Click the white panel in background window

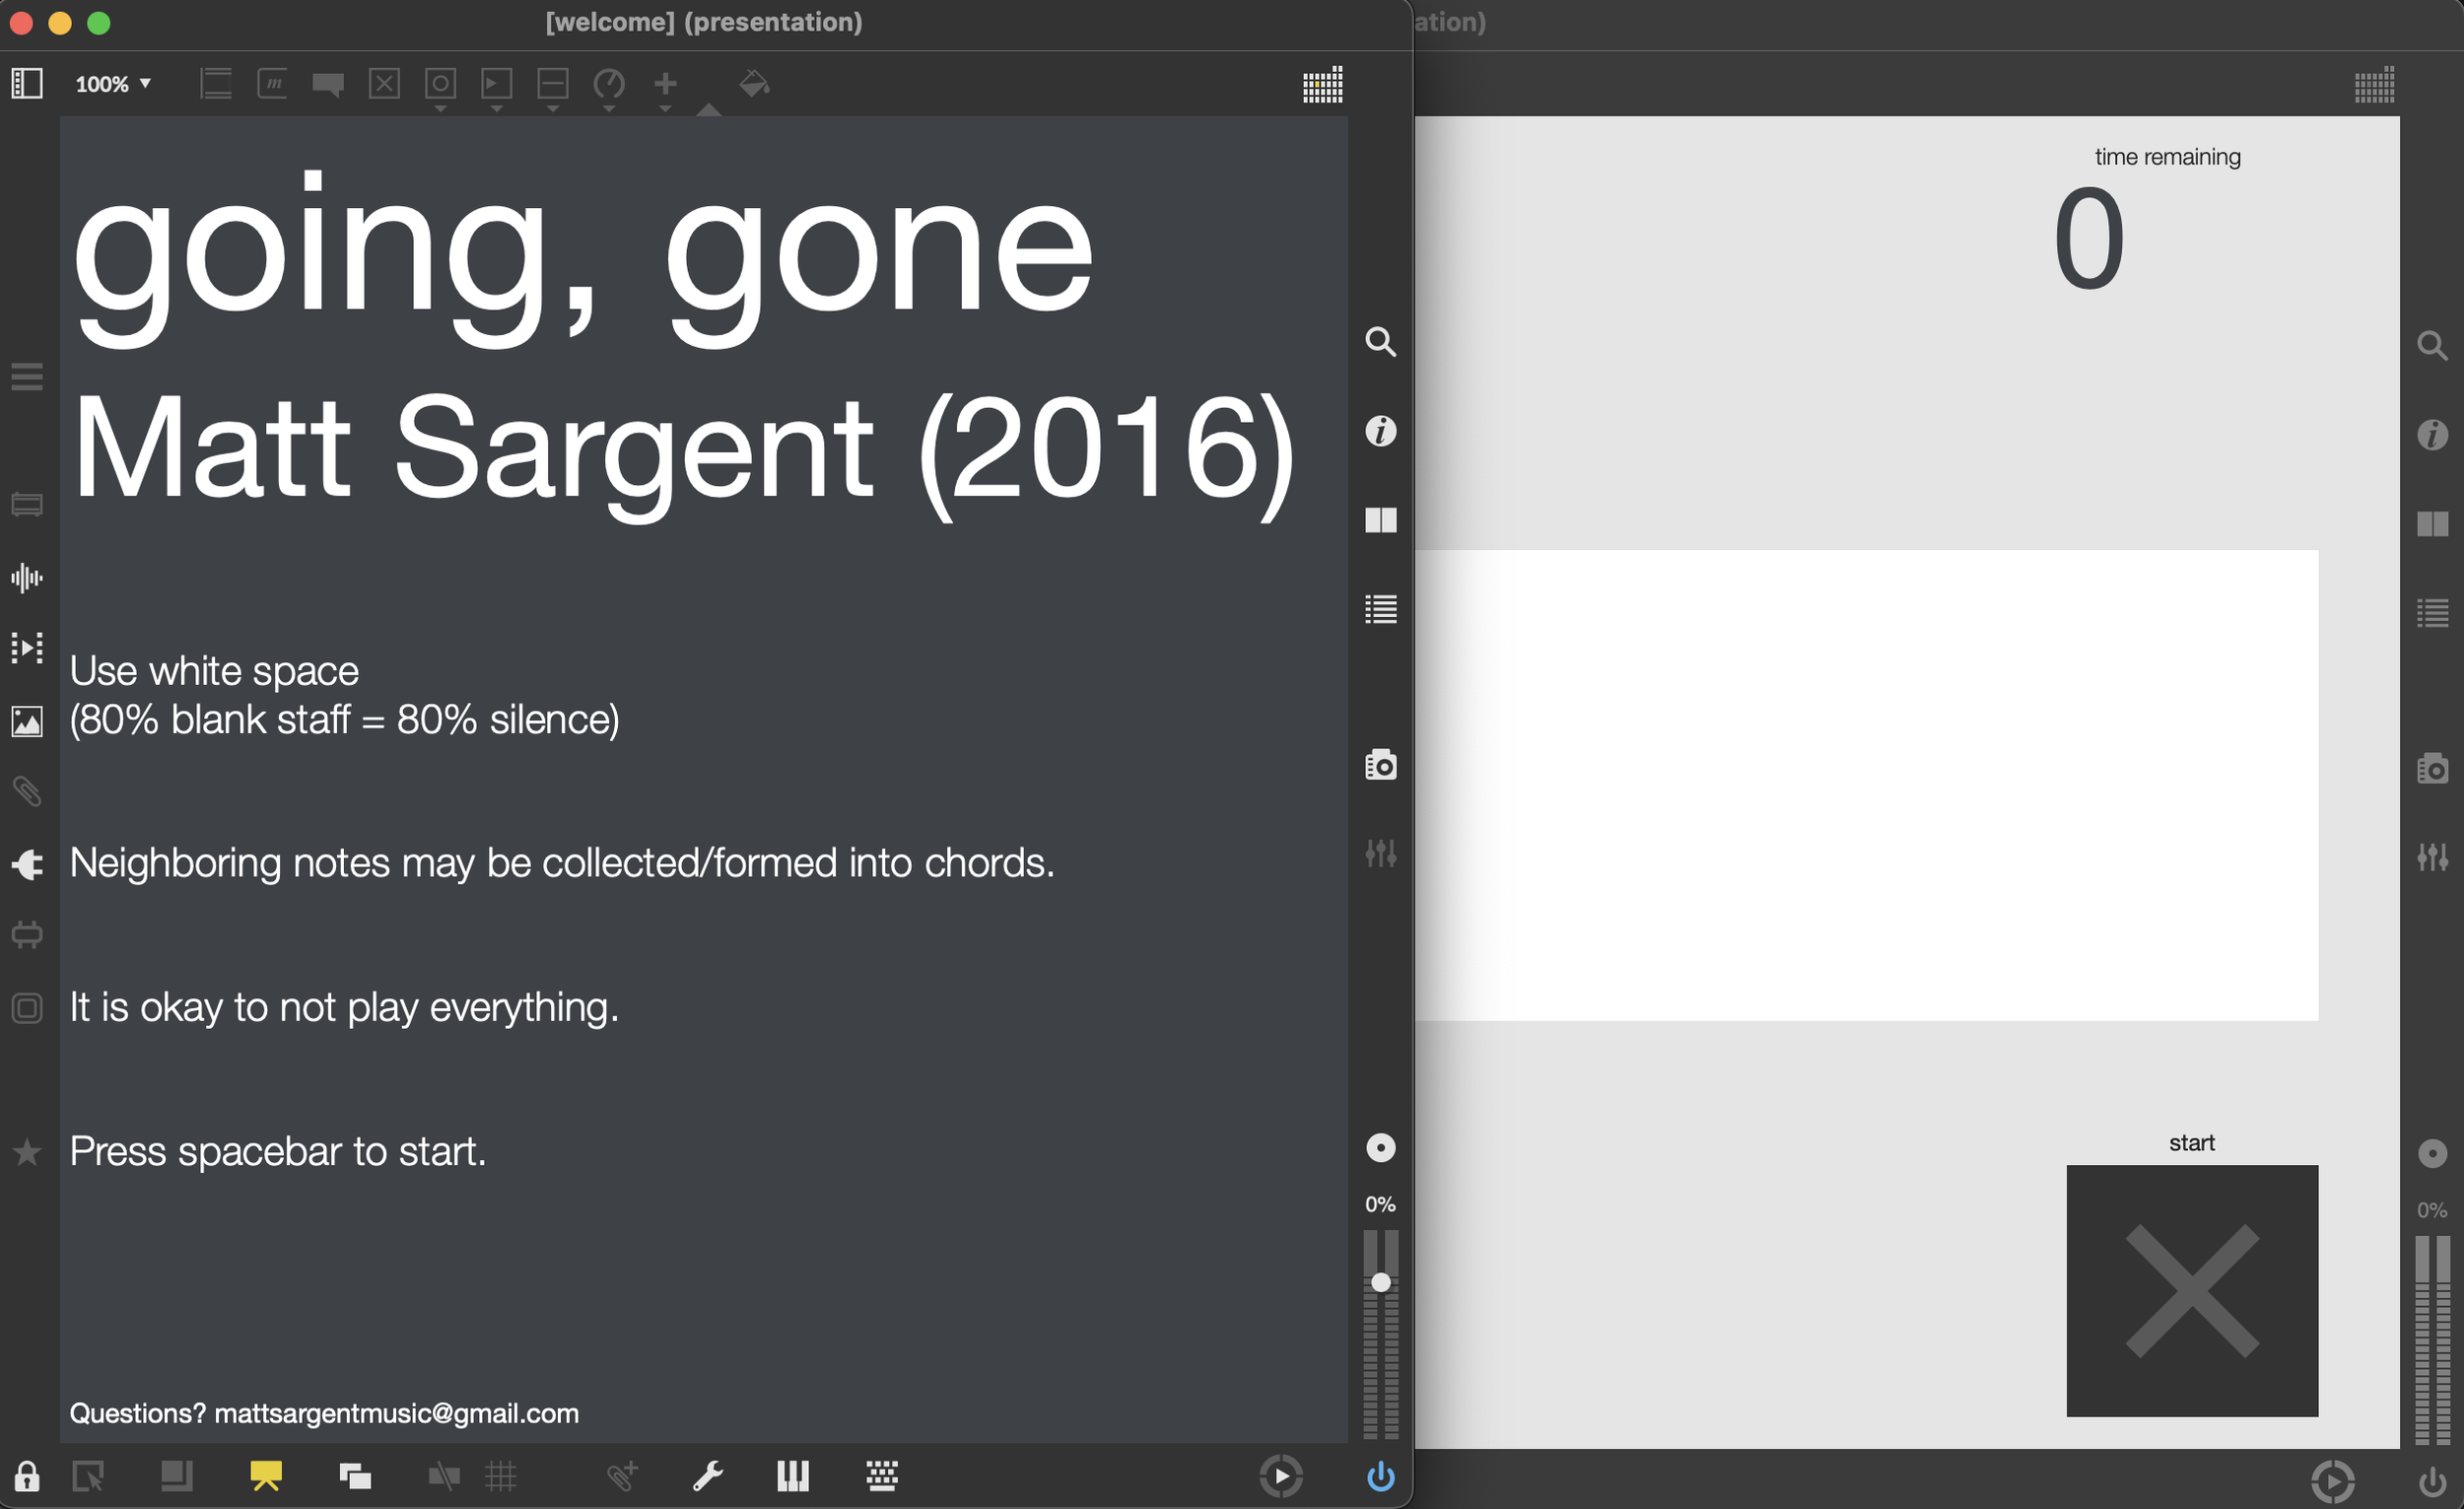pos(1866,785)
